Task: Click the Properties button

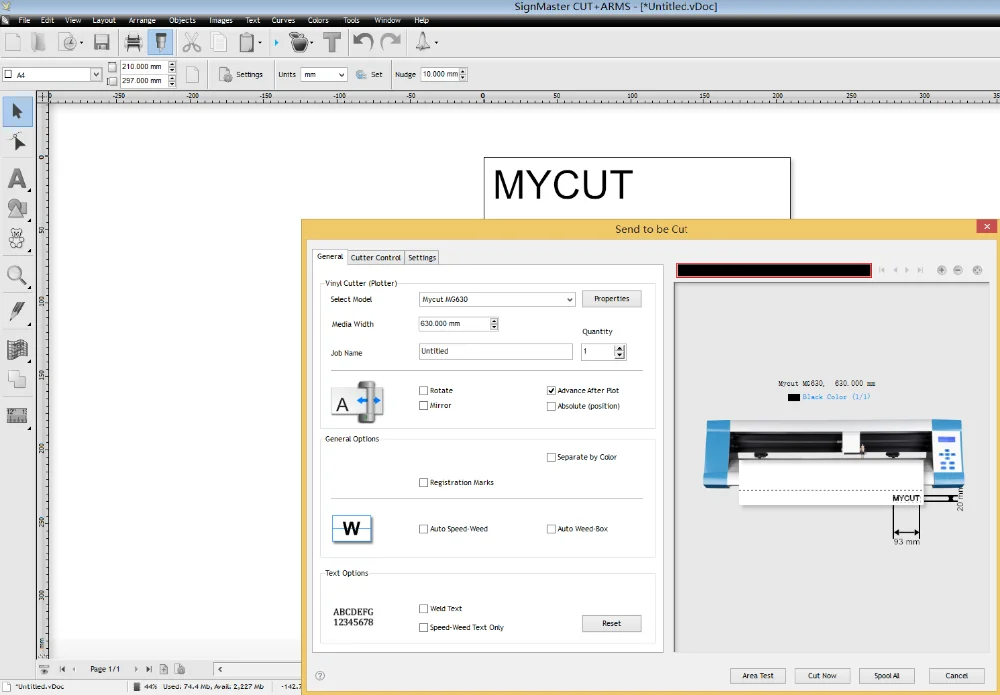Action: (611, 299)
